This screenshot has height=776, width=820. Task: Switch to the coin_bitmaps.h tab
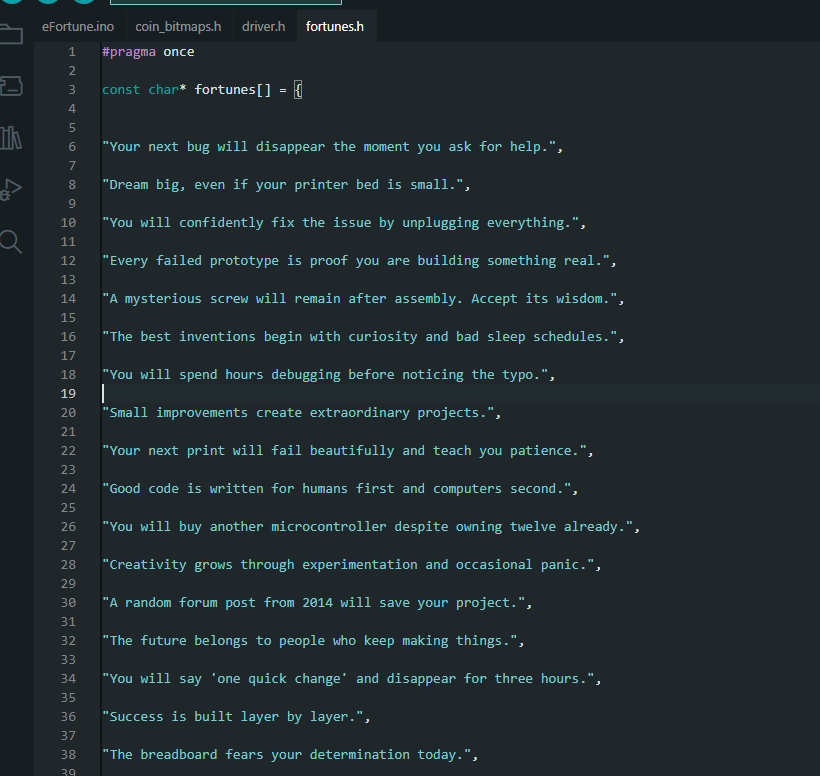(x=178, y=27)
